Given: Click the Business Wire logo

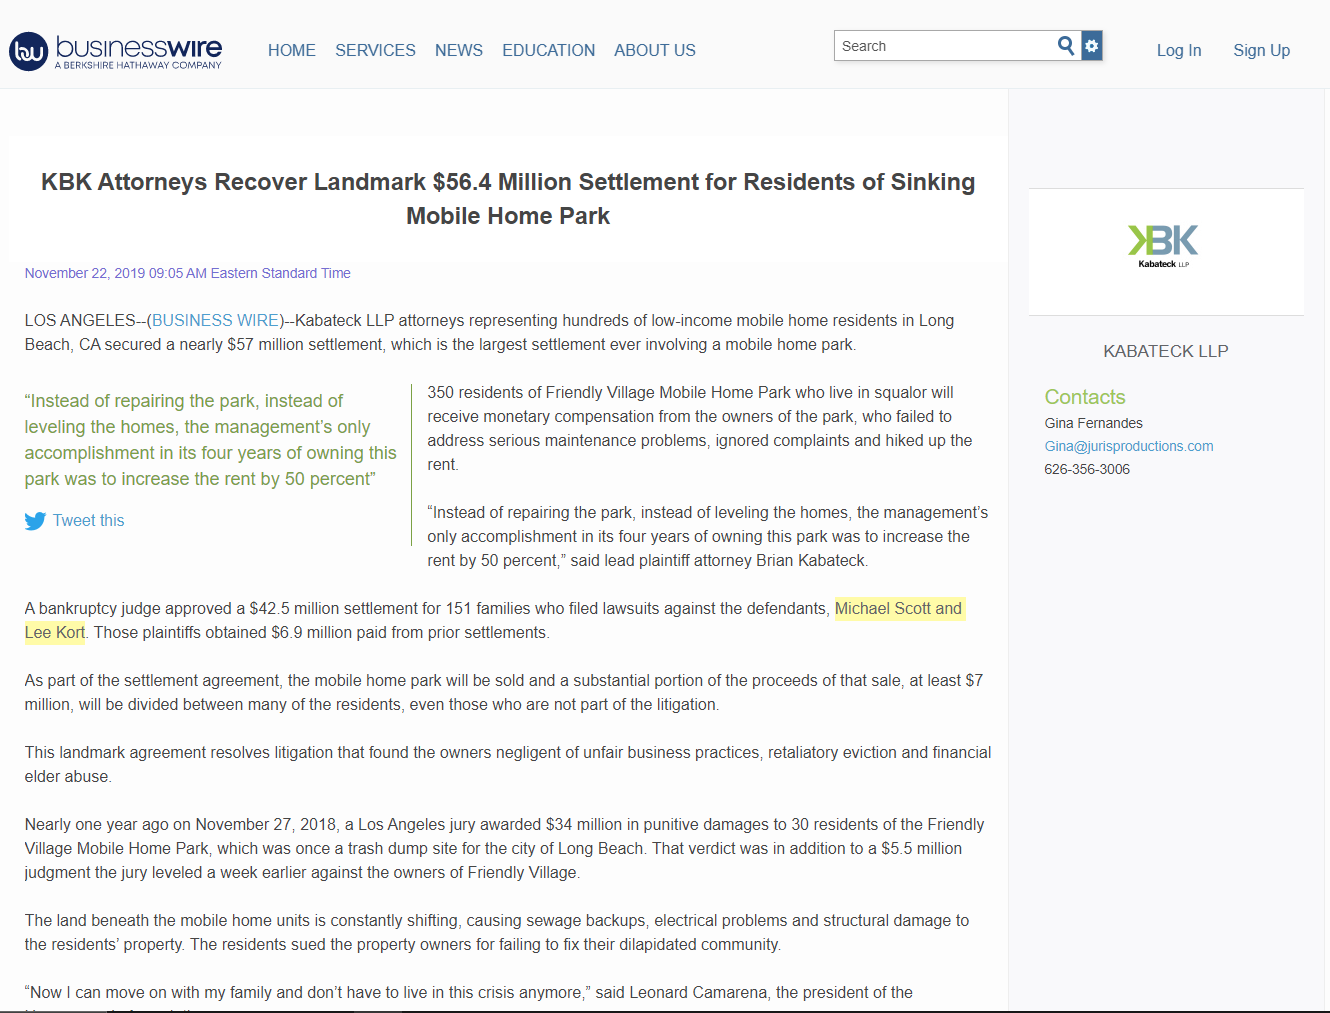Looking at the screenshot, I should point(115,51).
